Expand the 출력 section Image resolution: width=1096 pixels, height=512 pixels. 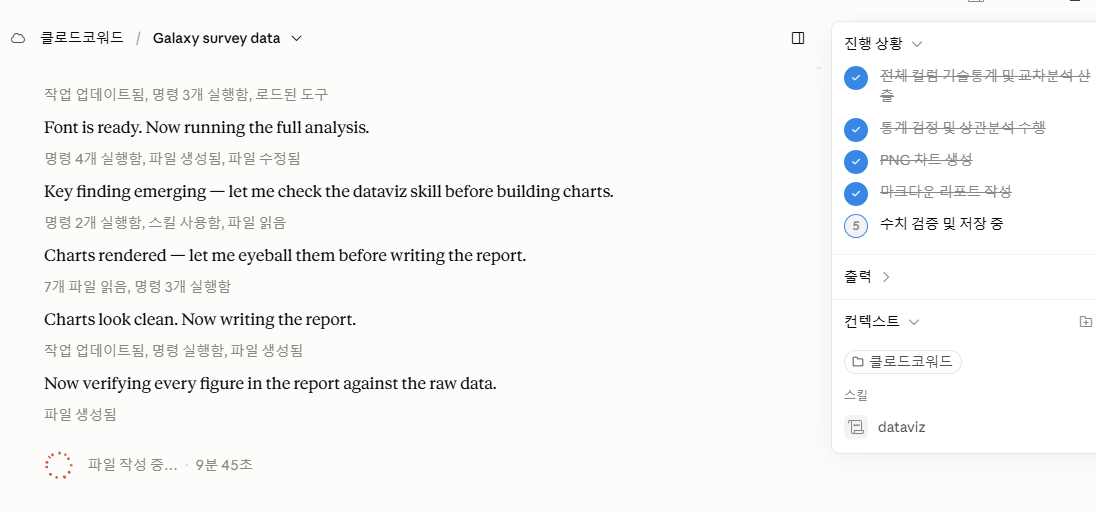(867, 277)
